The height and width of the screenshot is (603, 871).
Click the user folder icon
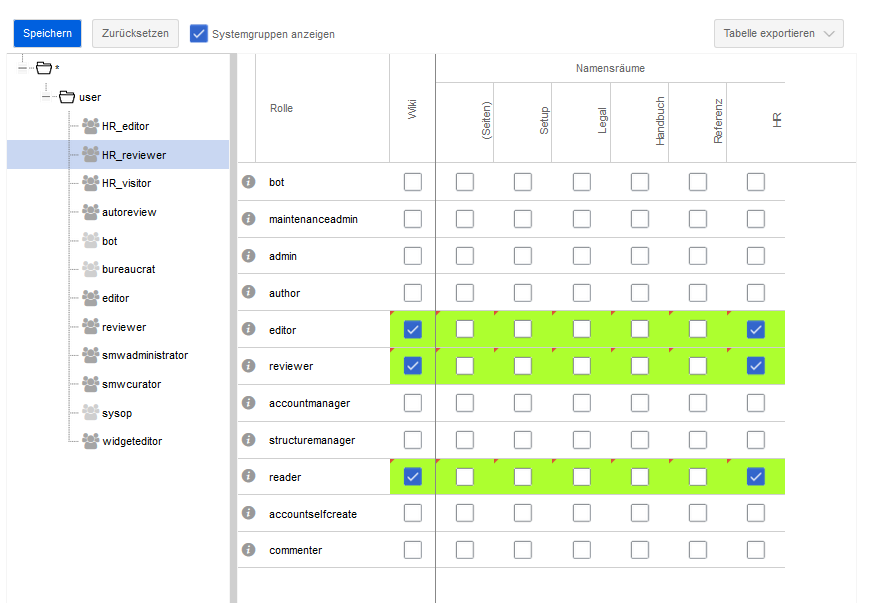pyautogui.click(x=67, y=97)
